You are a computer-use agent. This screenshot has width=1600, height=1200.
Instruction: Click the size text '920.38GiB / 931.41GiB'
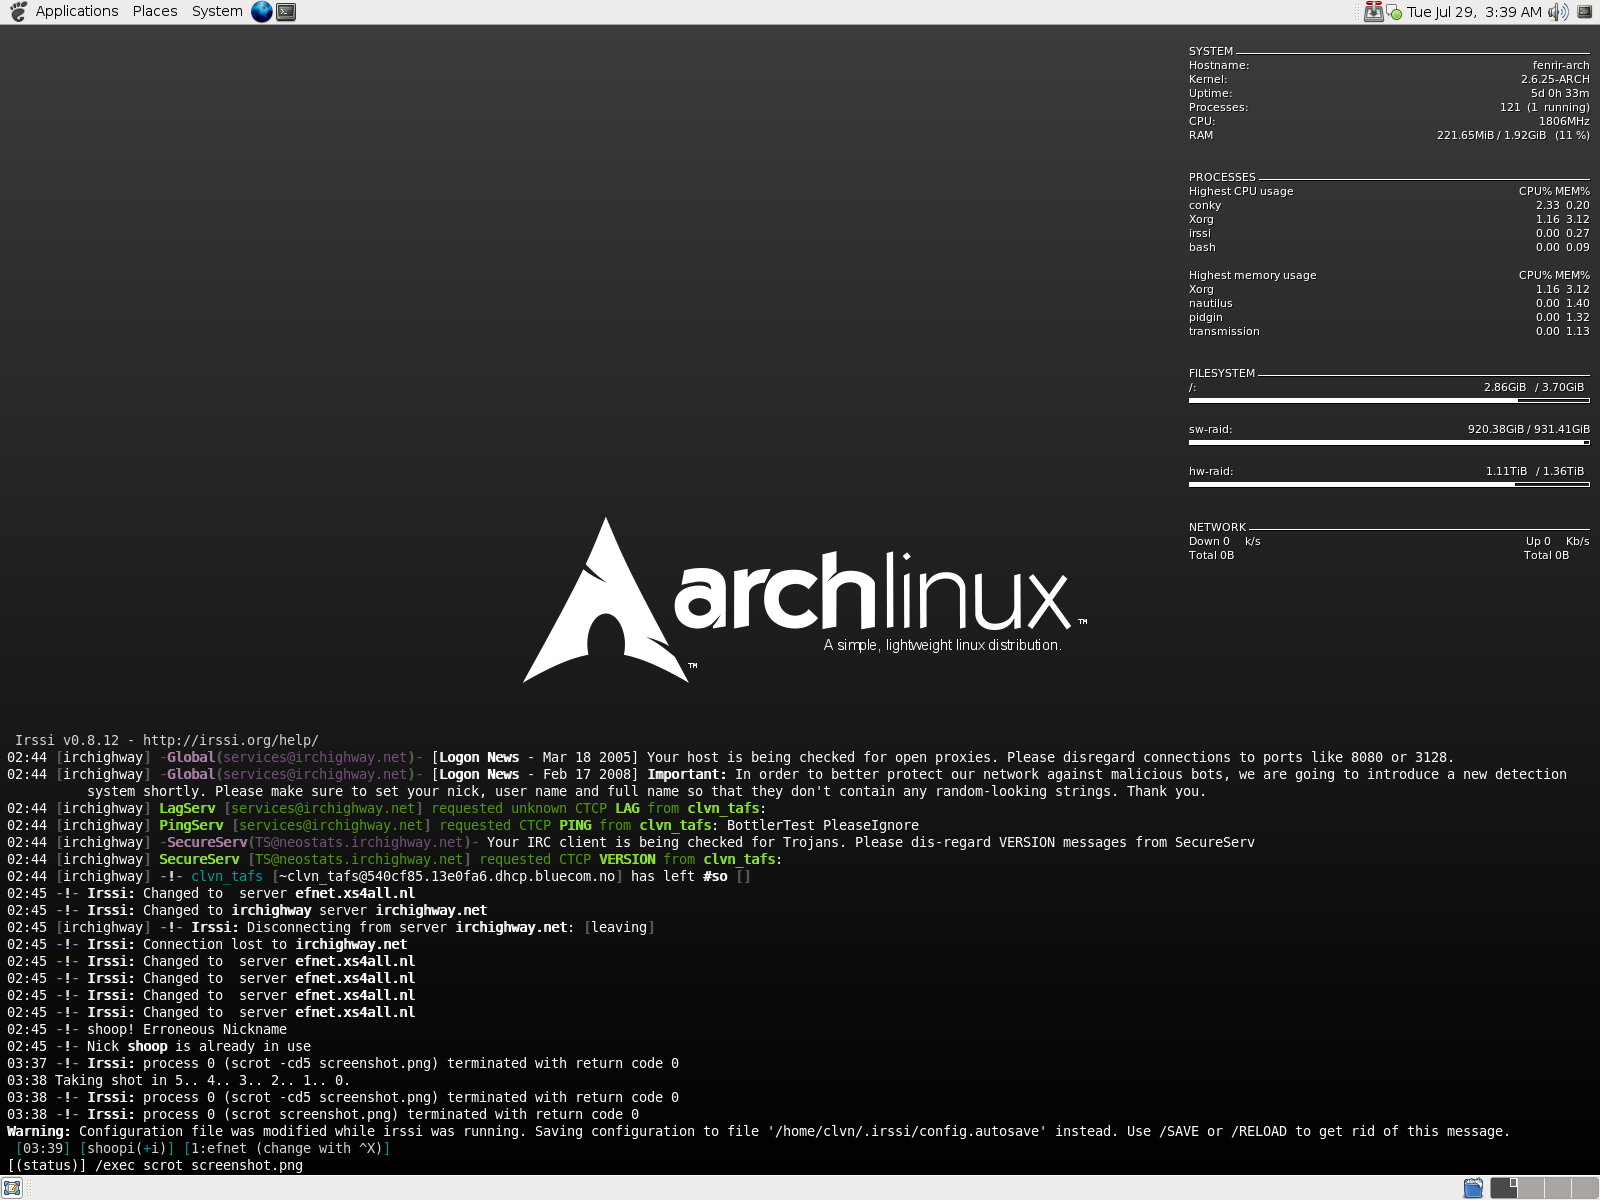pyautogui.click(x=1528, y=429)
